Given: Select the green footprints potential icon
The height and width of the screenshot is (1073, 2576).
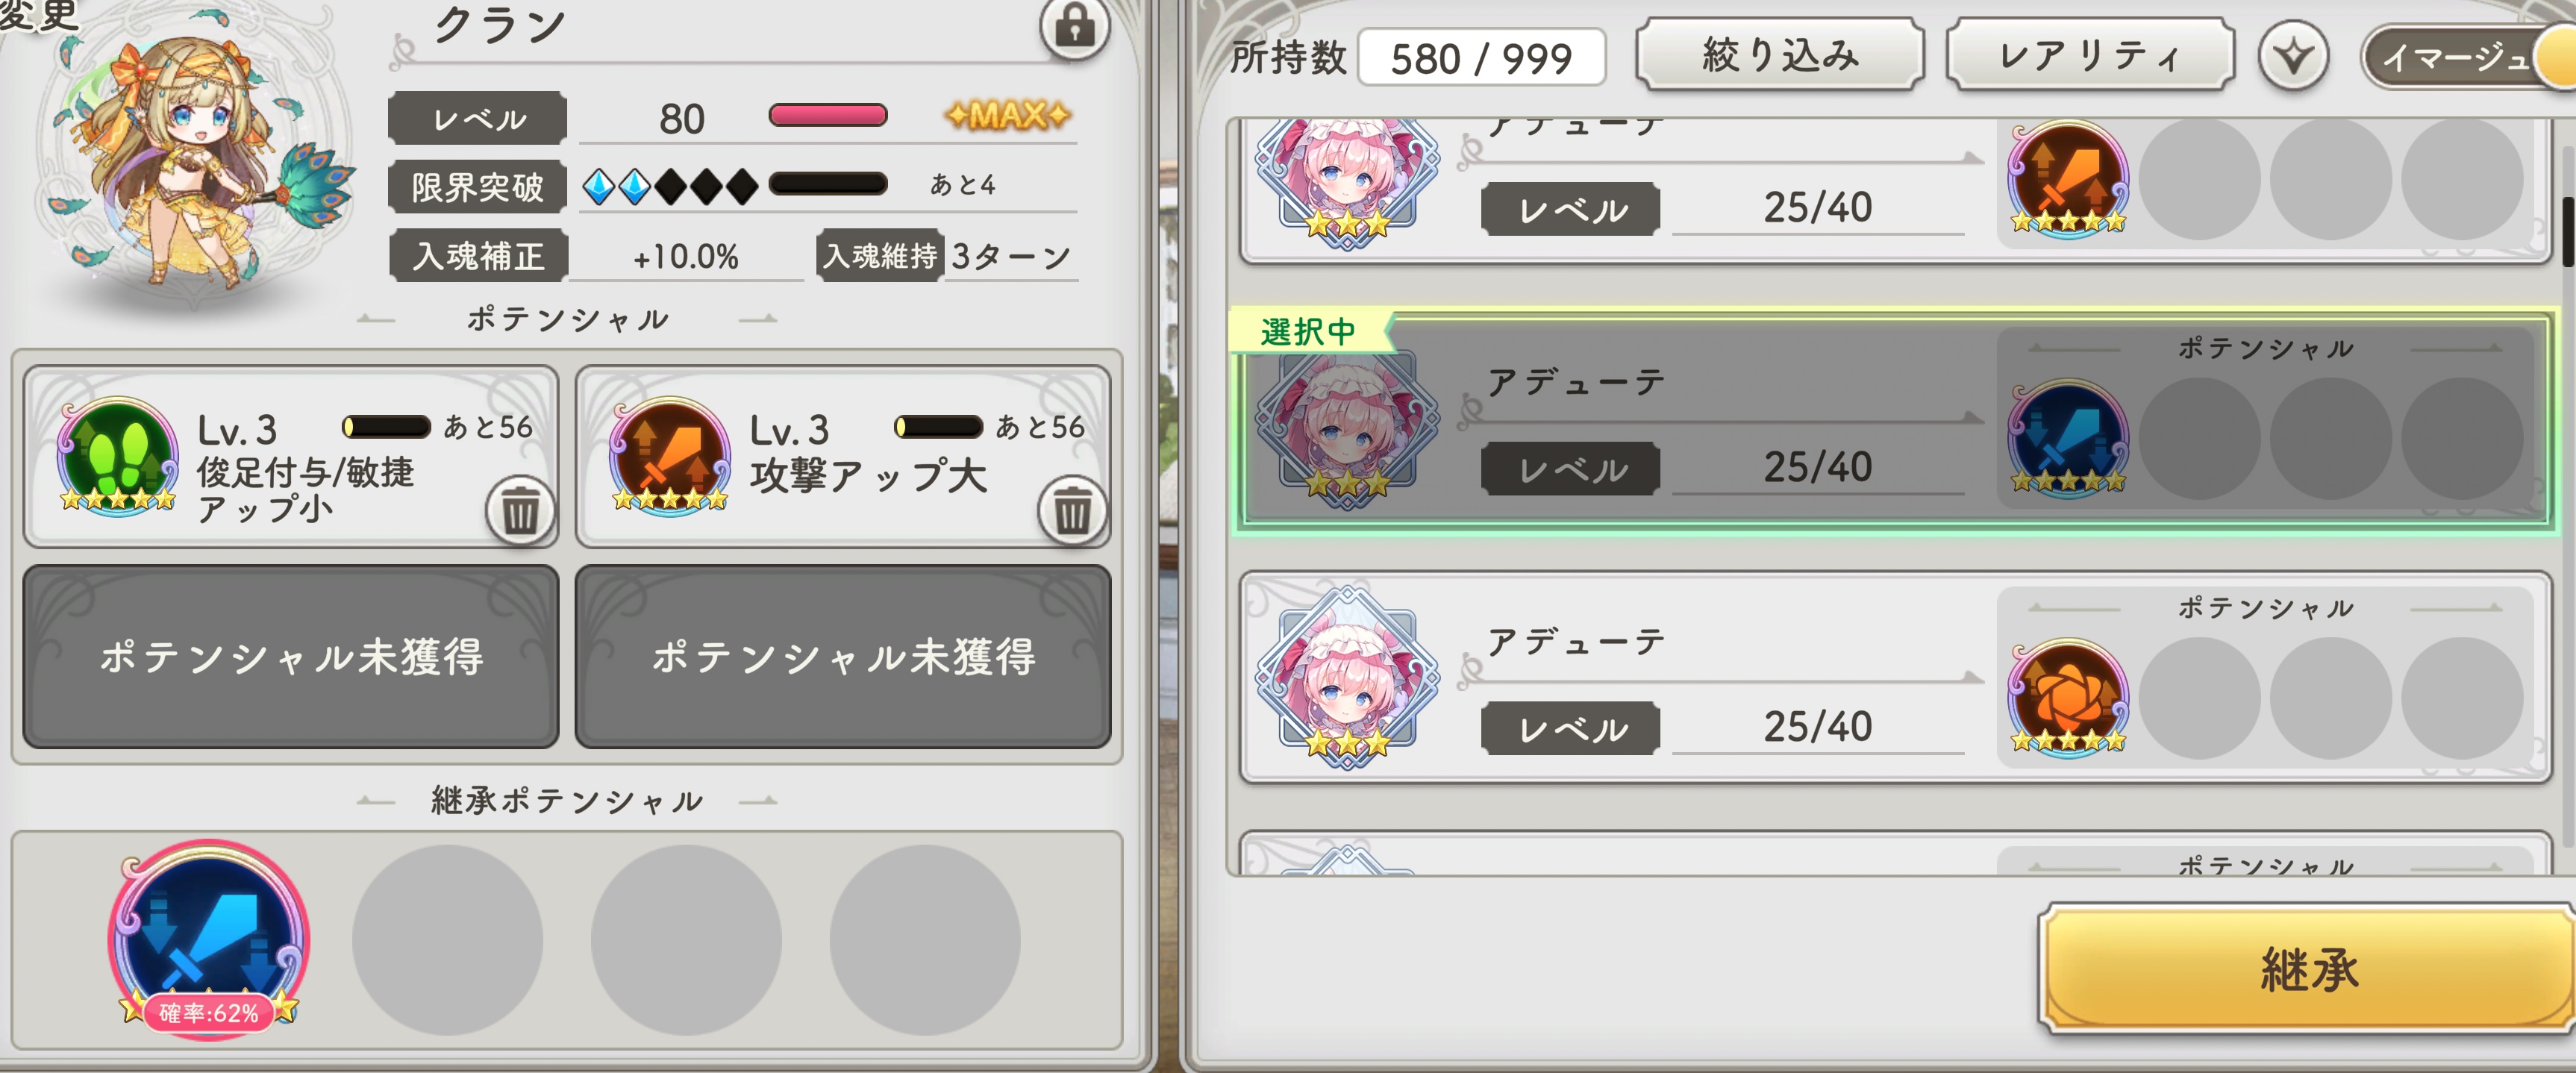Looking at the screenshot, I should 118,455.
